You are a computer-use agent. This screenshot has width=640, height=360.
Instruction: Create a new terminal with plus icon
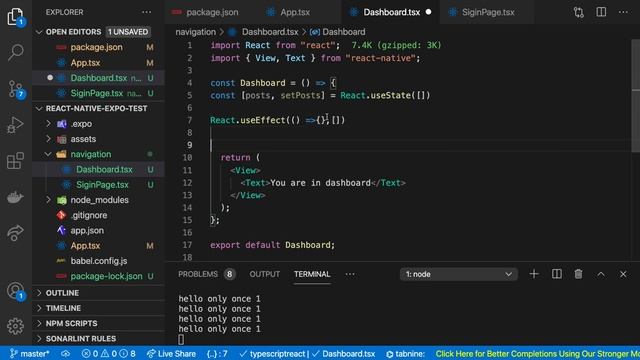tap(534, 274)
